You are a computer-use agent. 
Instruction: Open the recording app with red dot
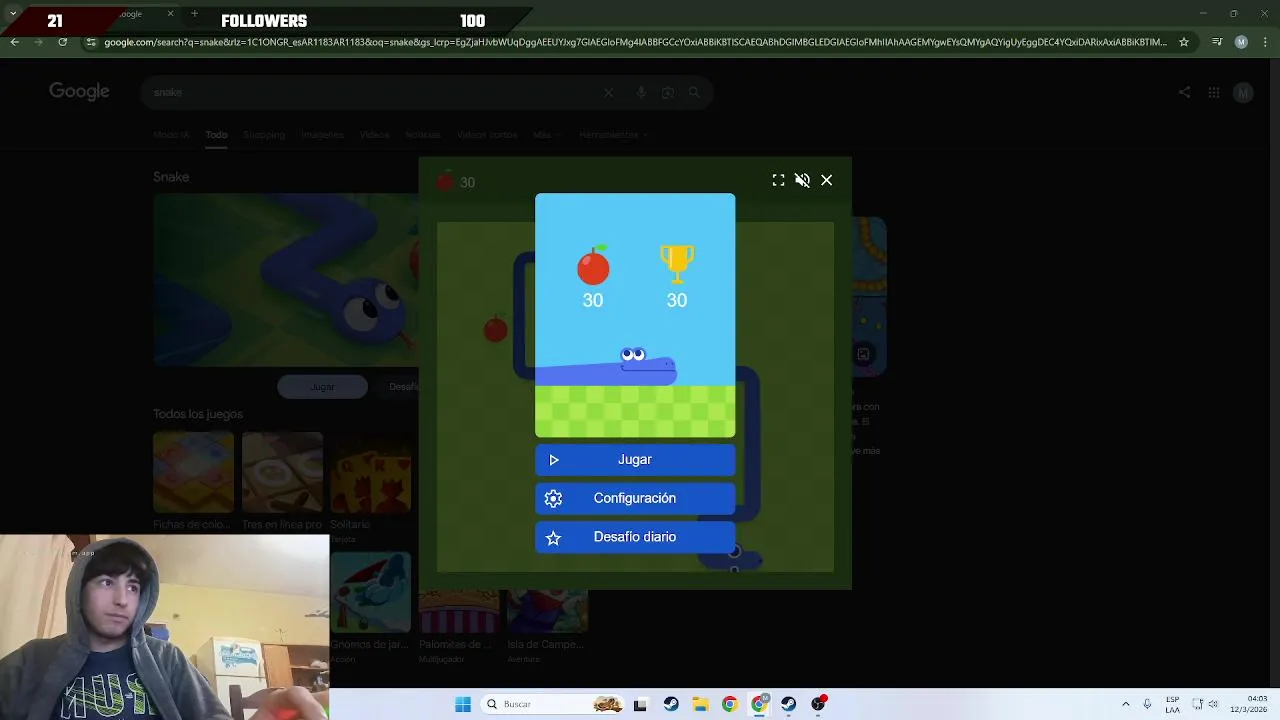tap(819, 704)
